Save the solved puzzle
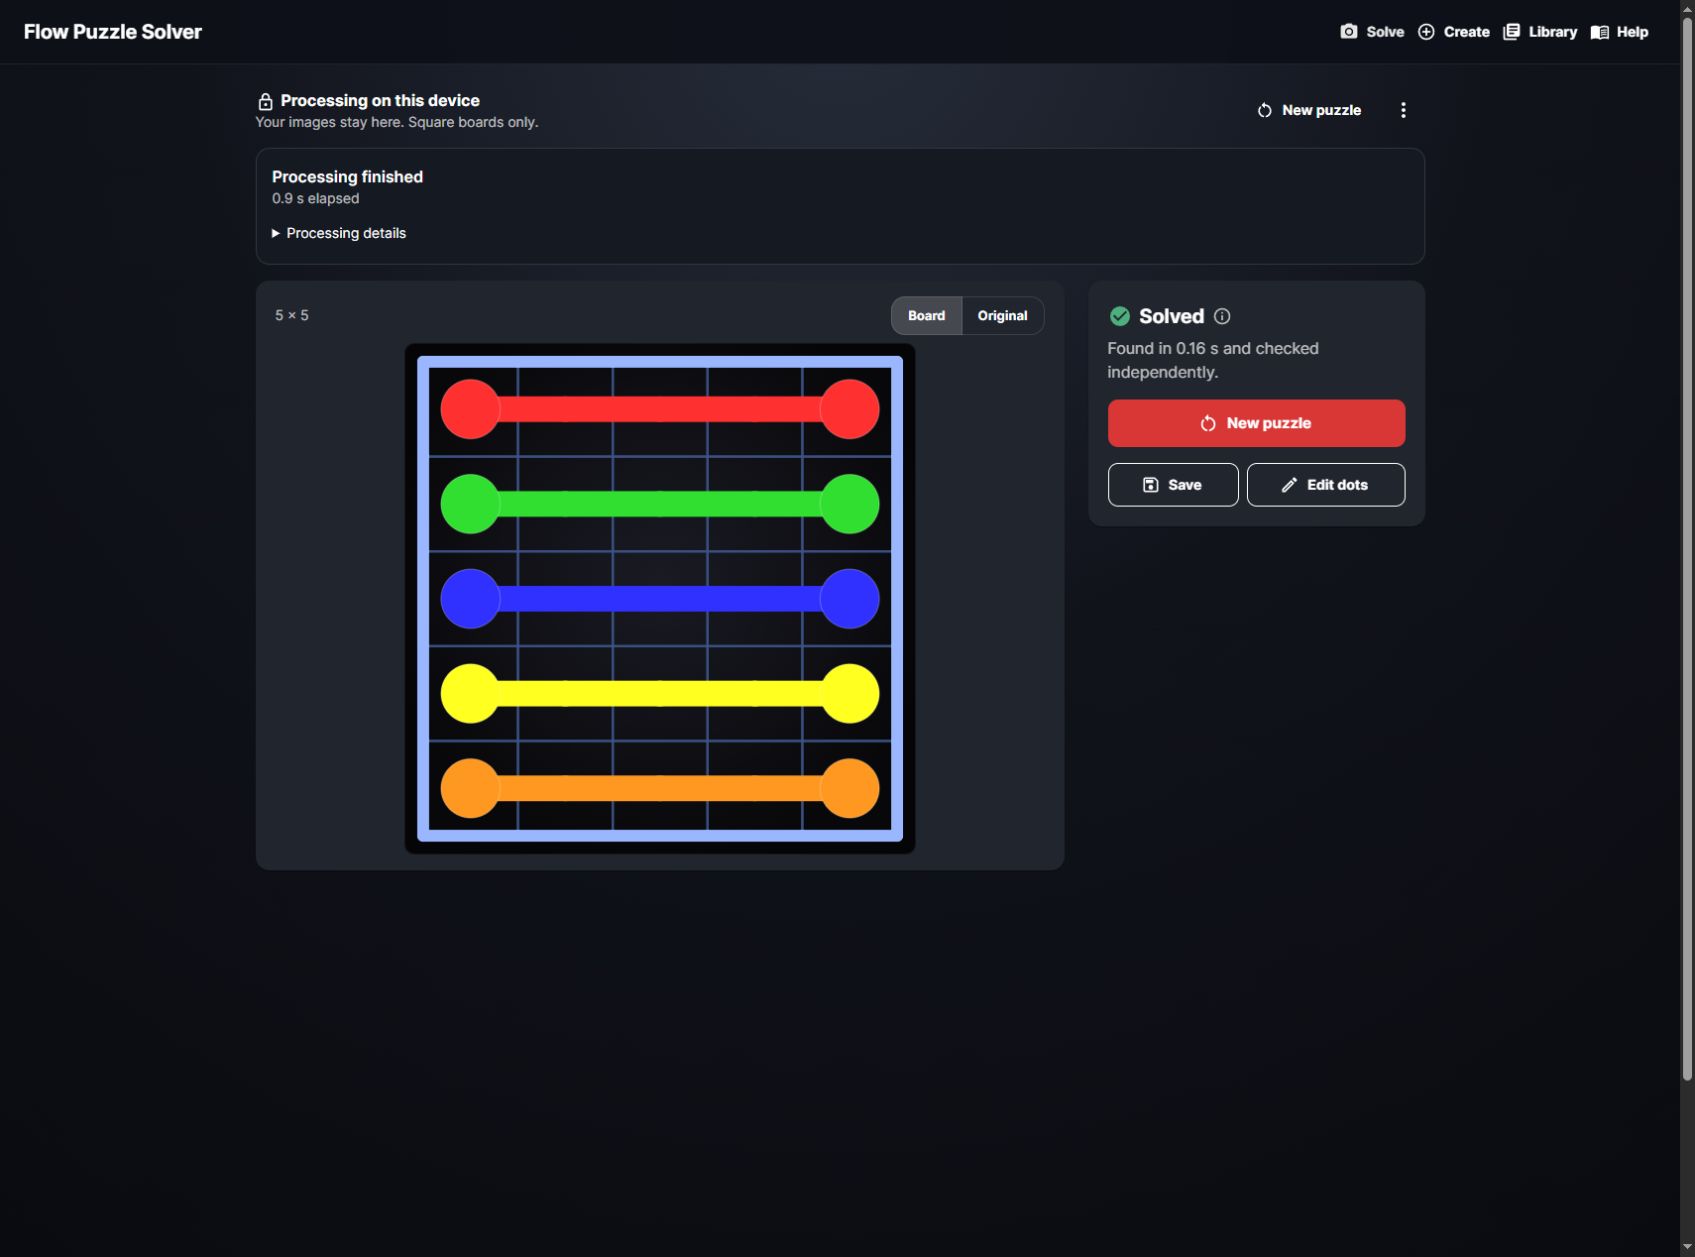1695x1257 pixels. click(1173, 485)
